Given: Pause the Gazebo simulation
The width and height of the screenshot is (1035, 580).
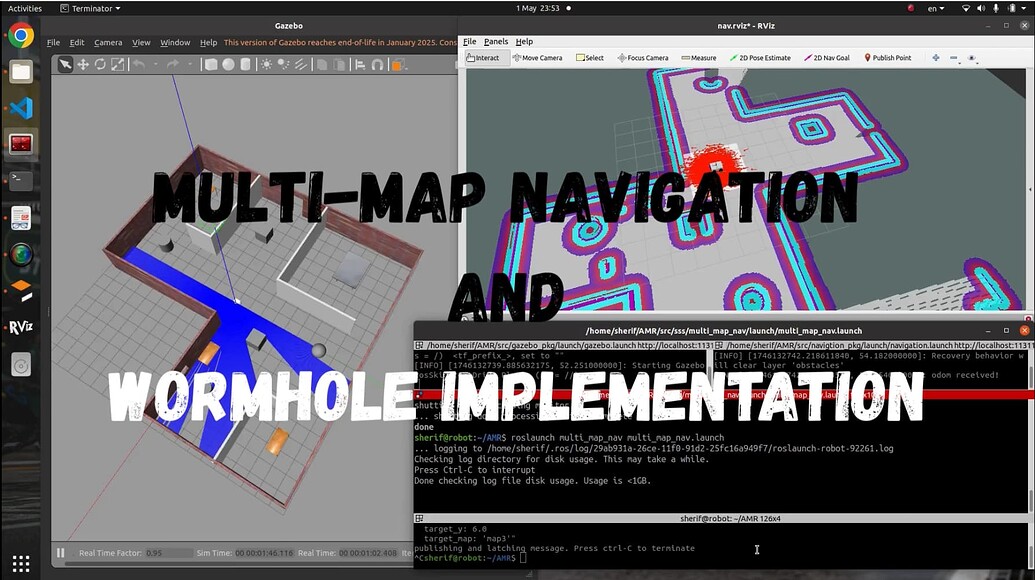Looking at the screenshot, I should coord(60,552).
